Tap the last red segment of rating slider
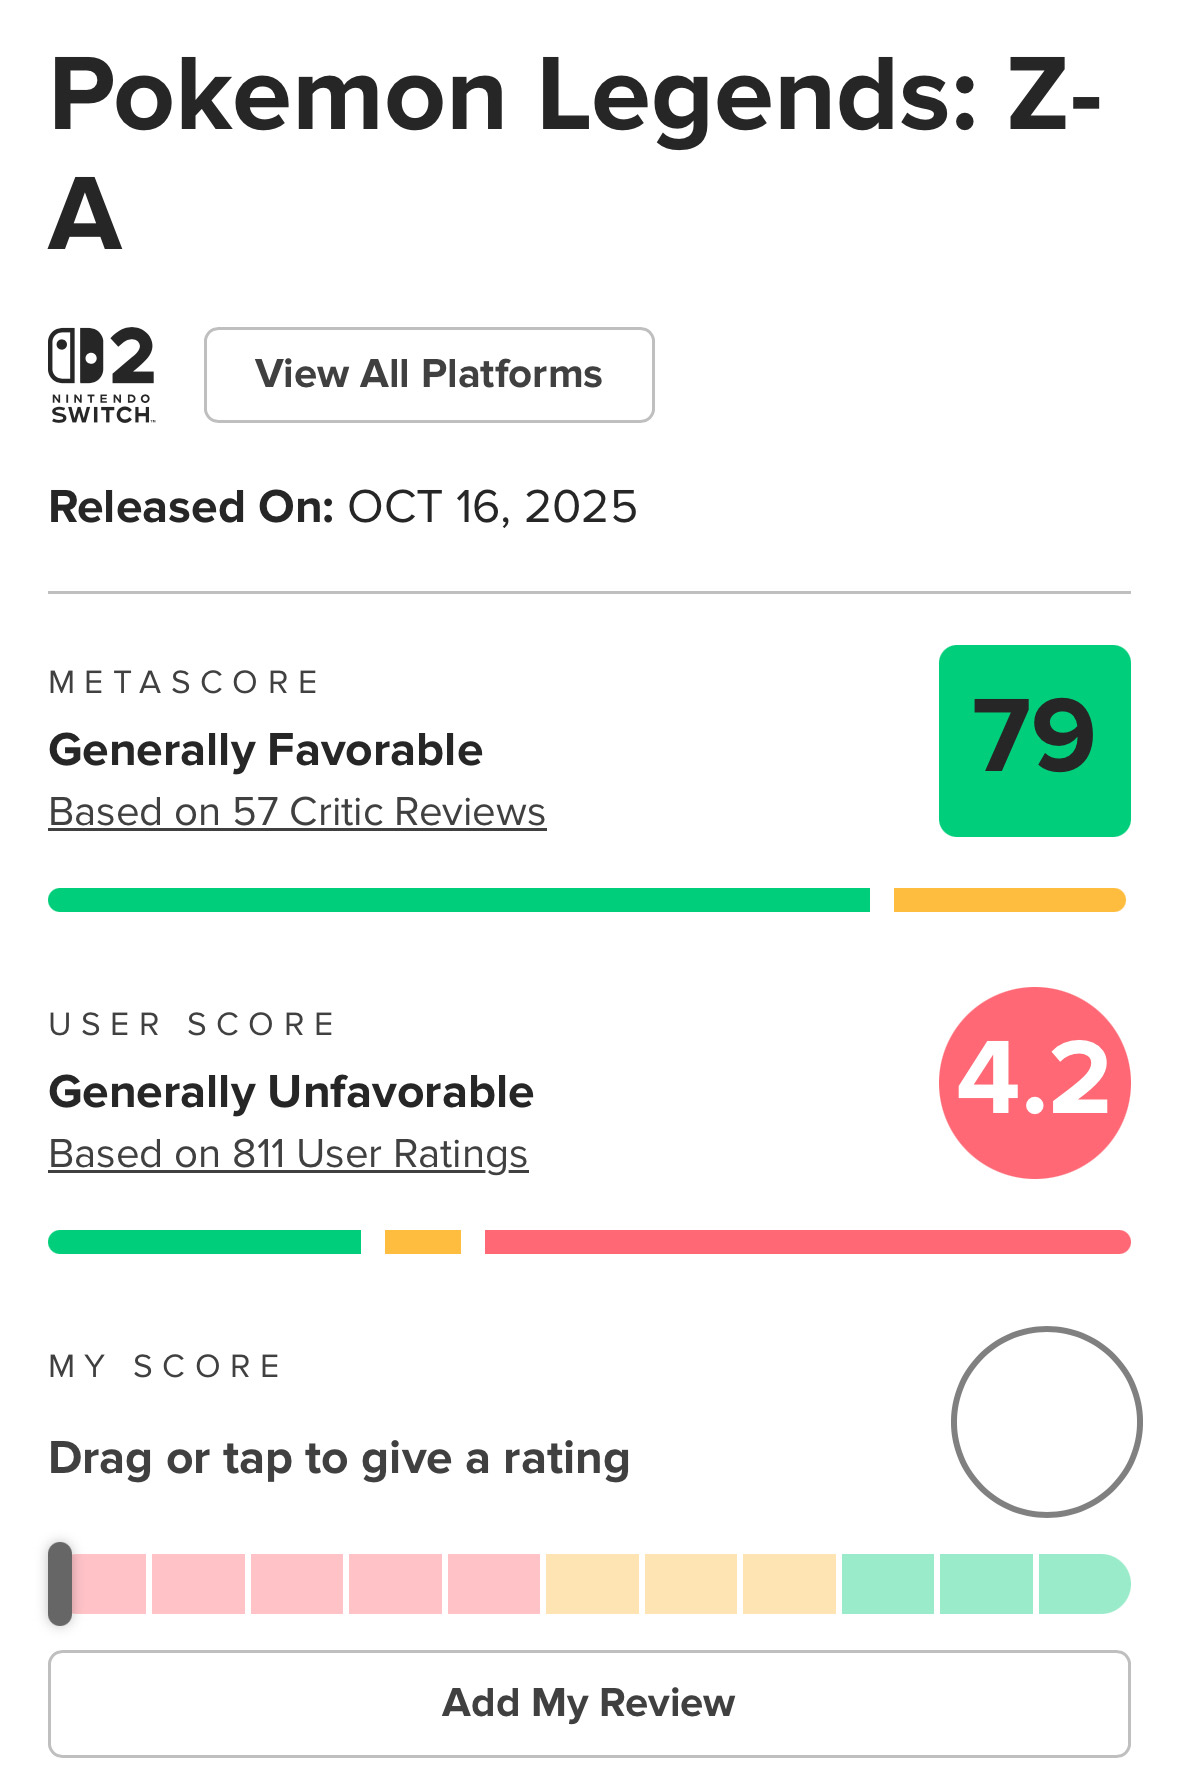This screenshot has width=1179, height=1787. pos(494,1584)
